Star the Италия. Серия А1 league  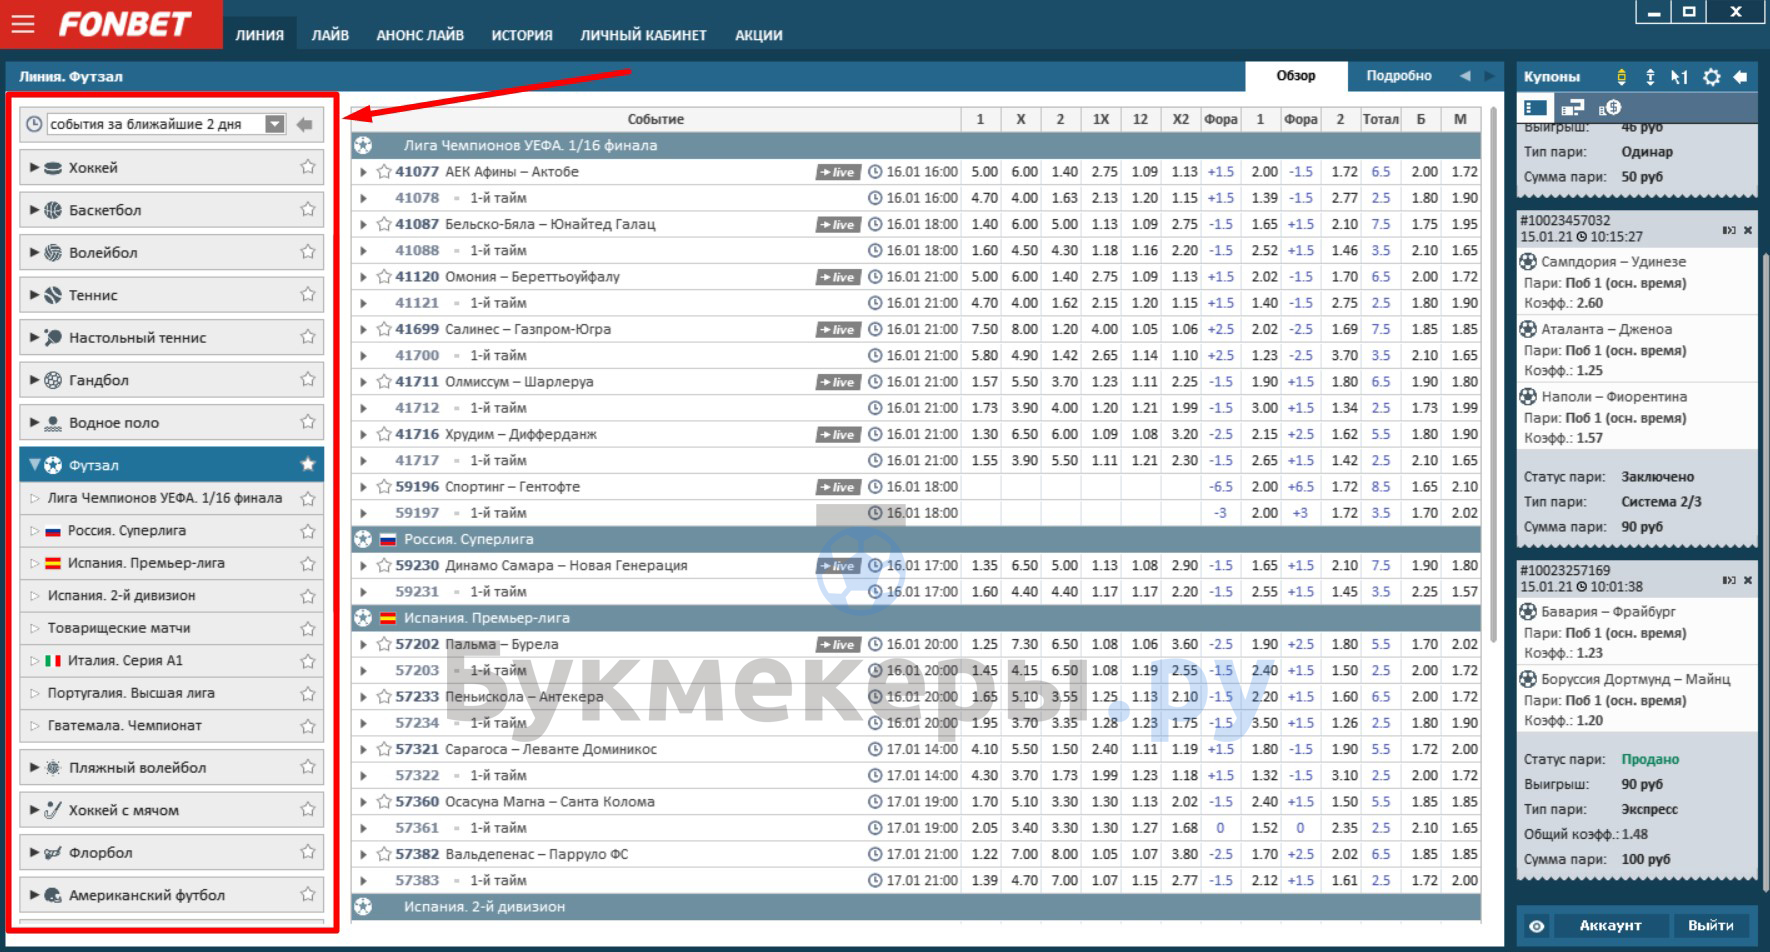coord(308,661)
